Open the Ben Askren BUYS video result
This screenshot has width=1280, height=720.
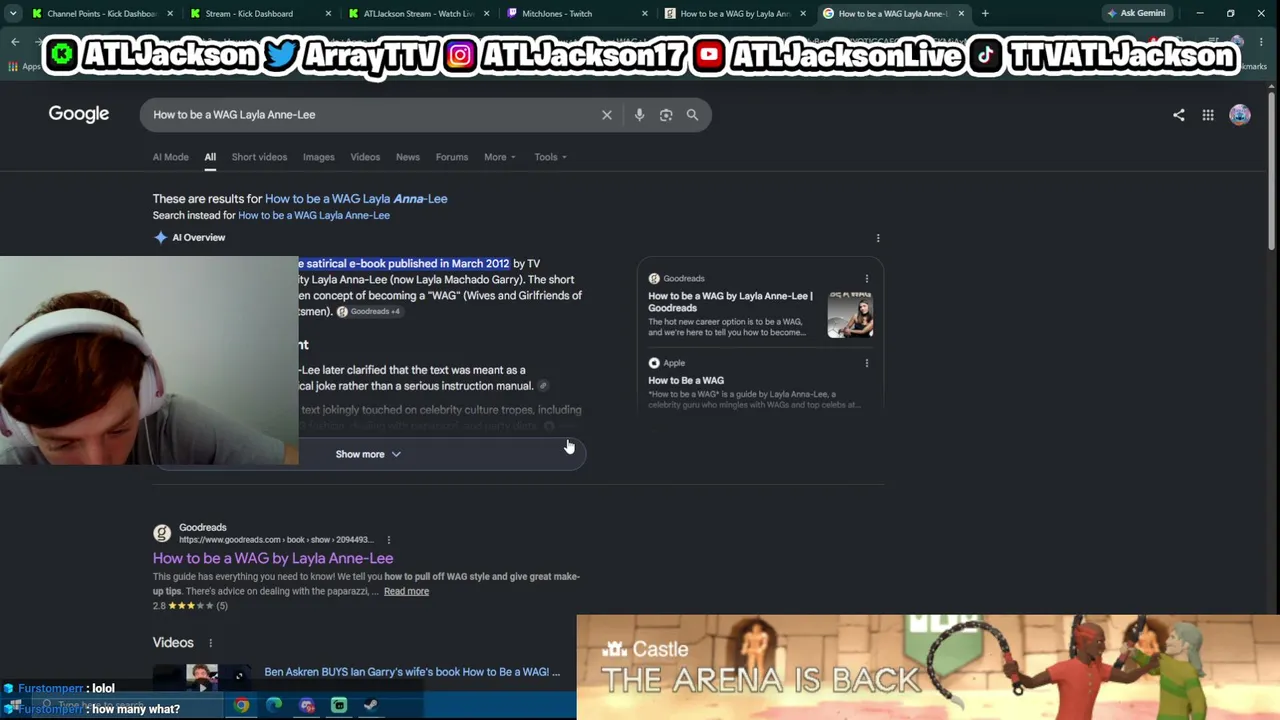click(x=412, y=672)
